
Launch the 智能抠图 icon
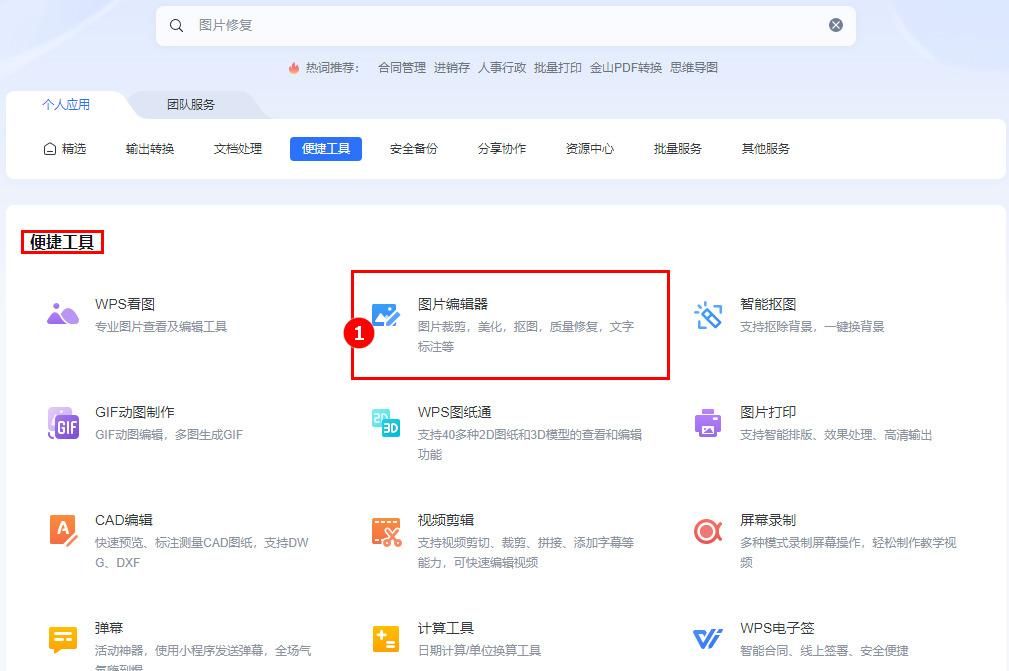[x=708, y=315]
